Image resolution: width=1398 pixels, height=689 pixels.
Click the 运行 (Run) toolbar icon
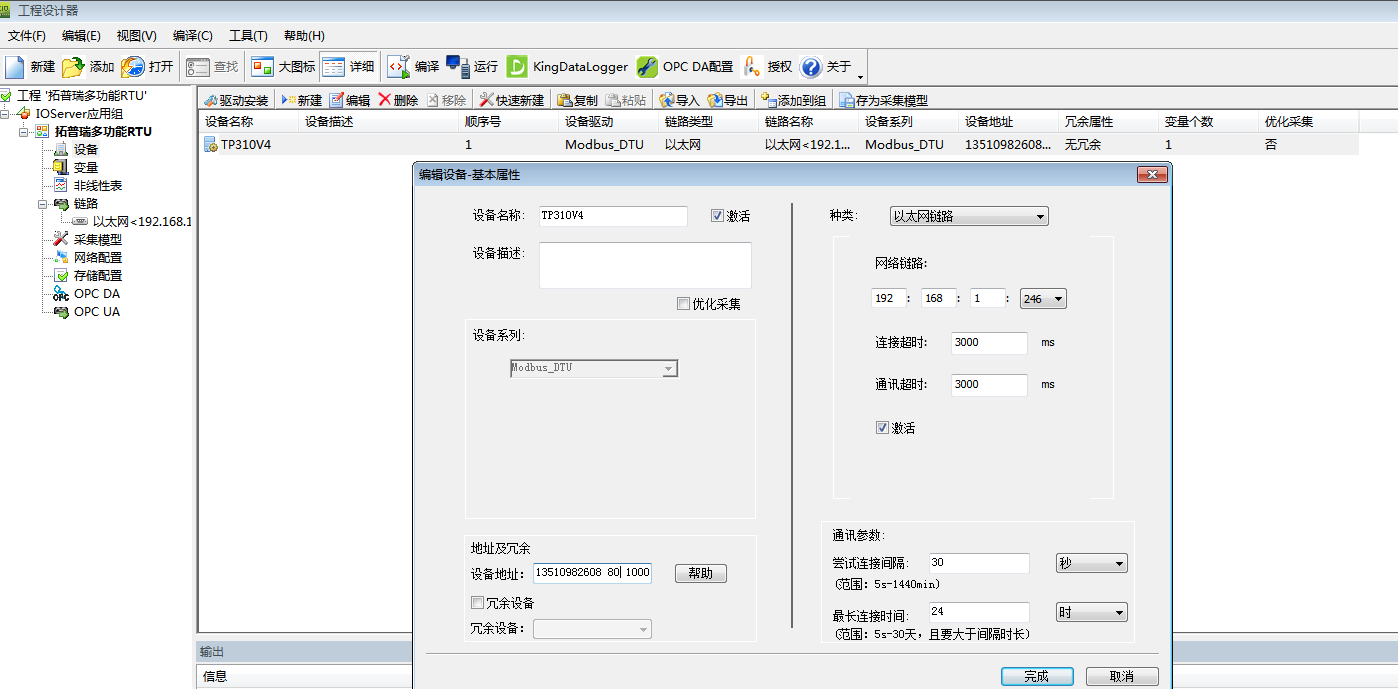(458, 67)
